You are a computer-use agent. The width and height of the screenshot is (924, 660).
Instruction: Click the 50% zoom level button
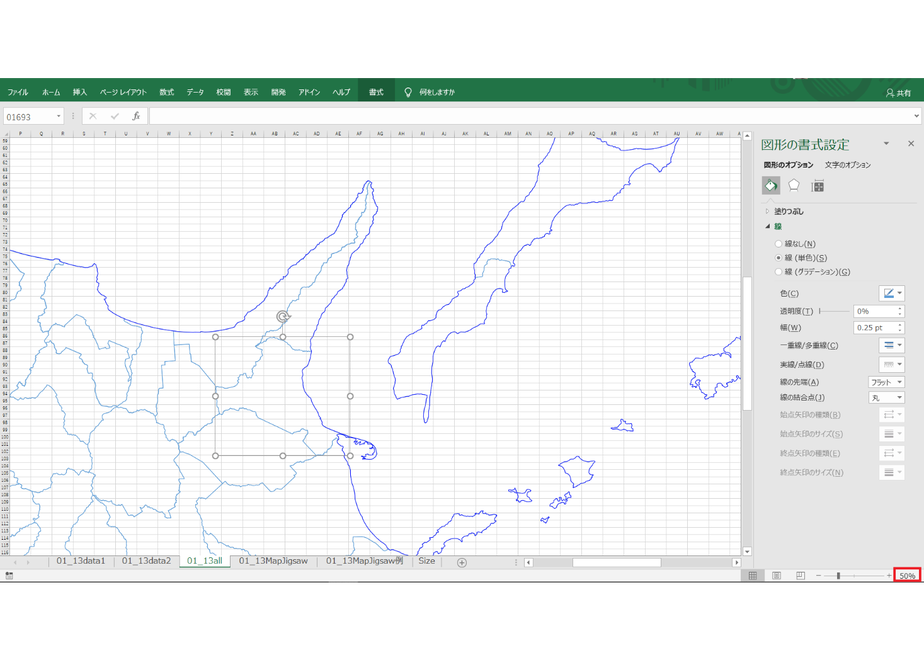click(907, 575)
